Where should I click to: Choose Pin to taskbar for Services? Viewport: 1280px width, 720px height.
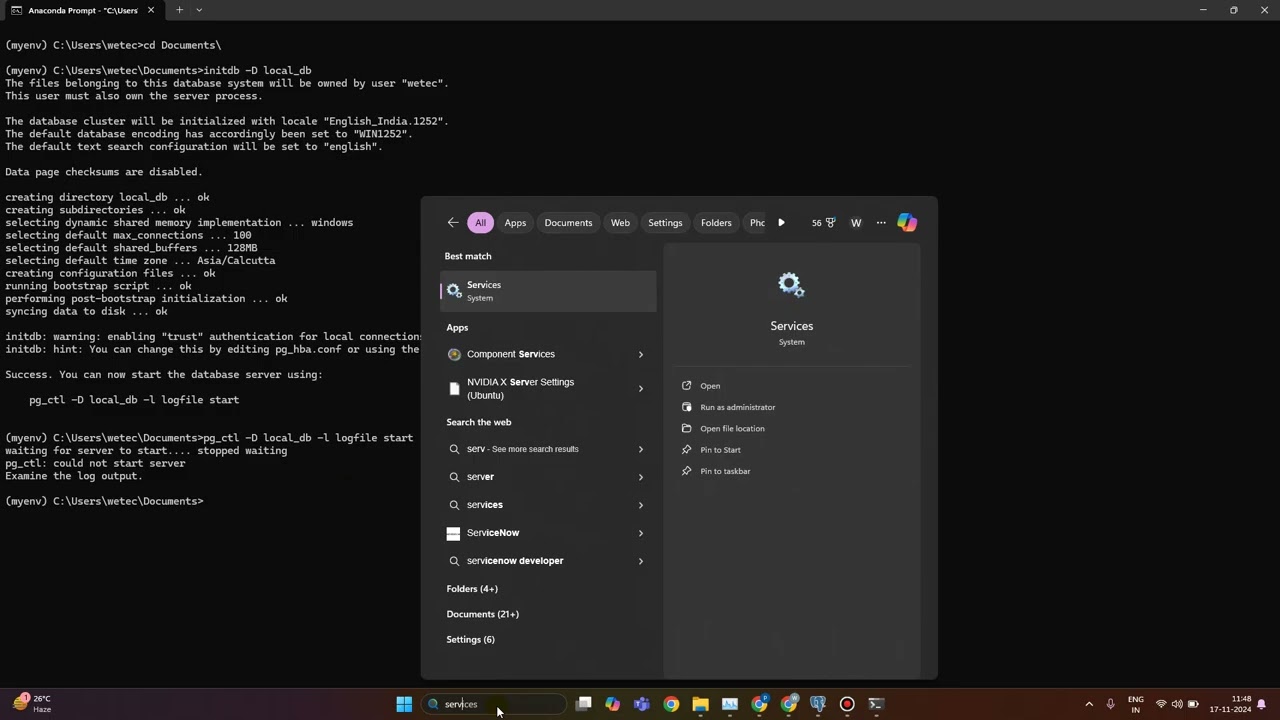point(715,471)
